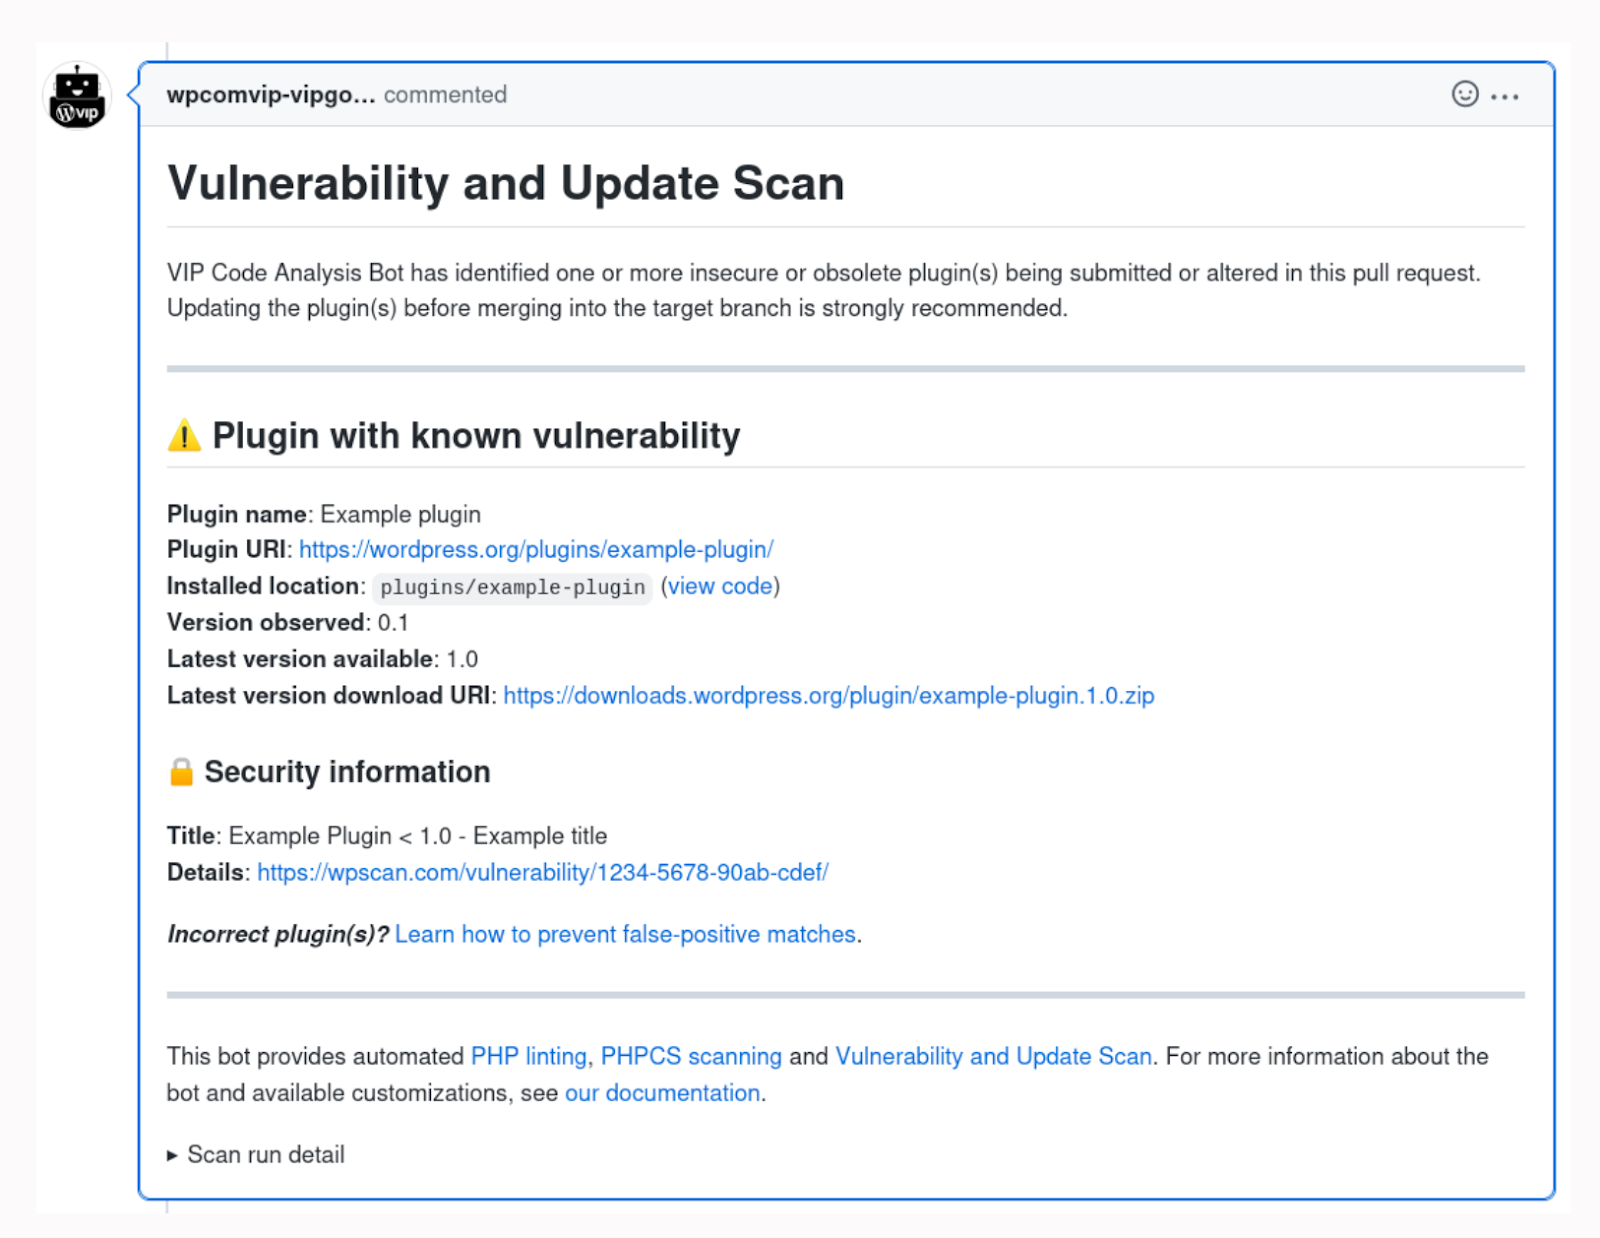Screen dimensions: 1600x1238
Task: Open the wpscan vulnerability details page
Action: (542, 872)
